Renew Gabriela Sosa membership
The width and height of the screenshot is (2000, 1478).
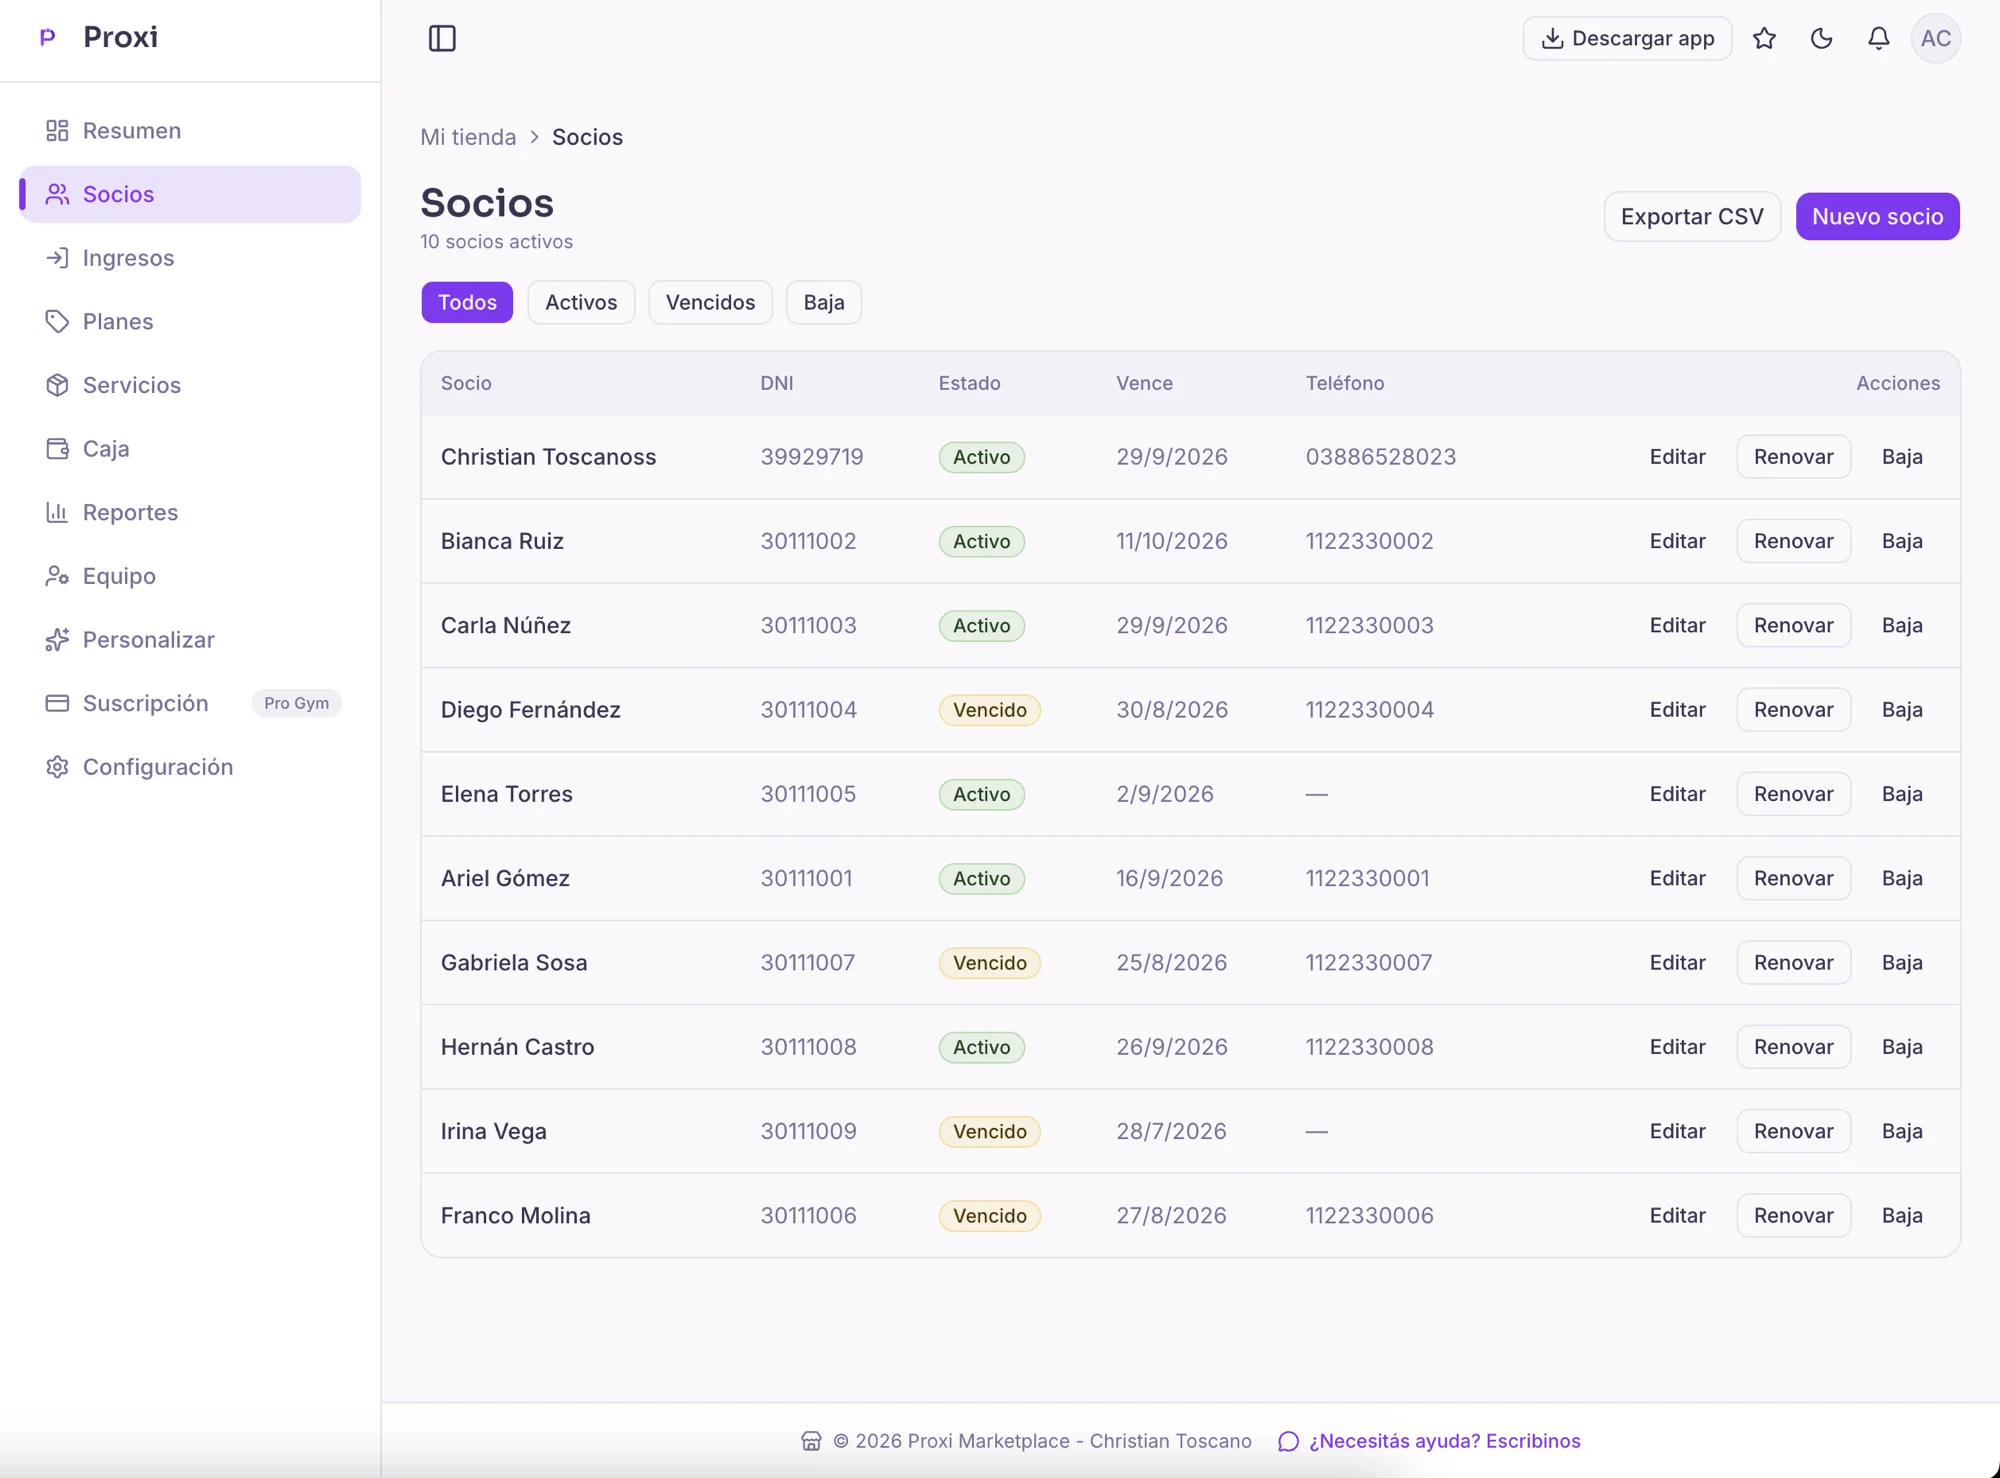1793,963
